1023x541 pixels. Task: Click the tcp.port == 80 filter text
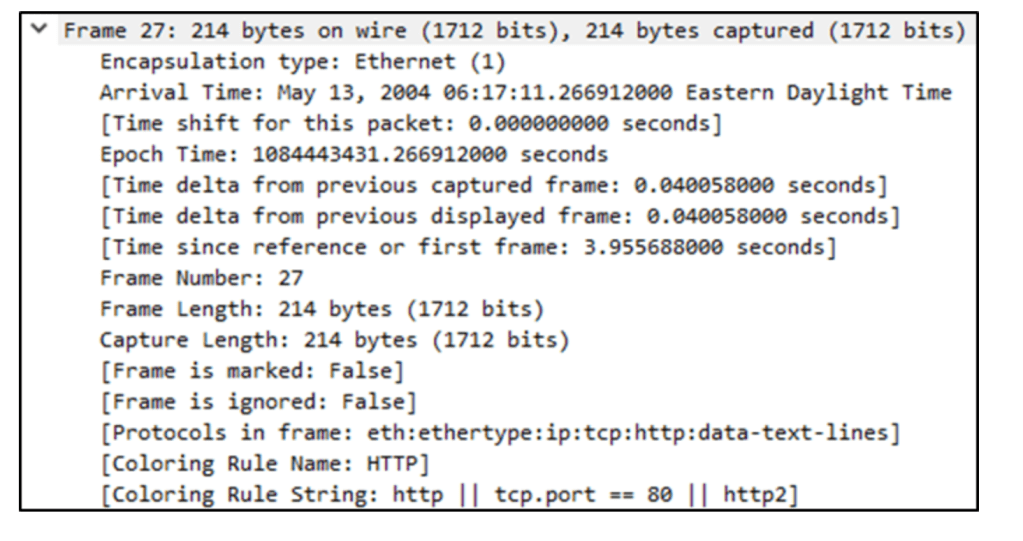point(583,495)
